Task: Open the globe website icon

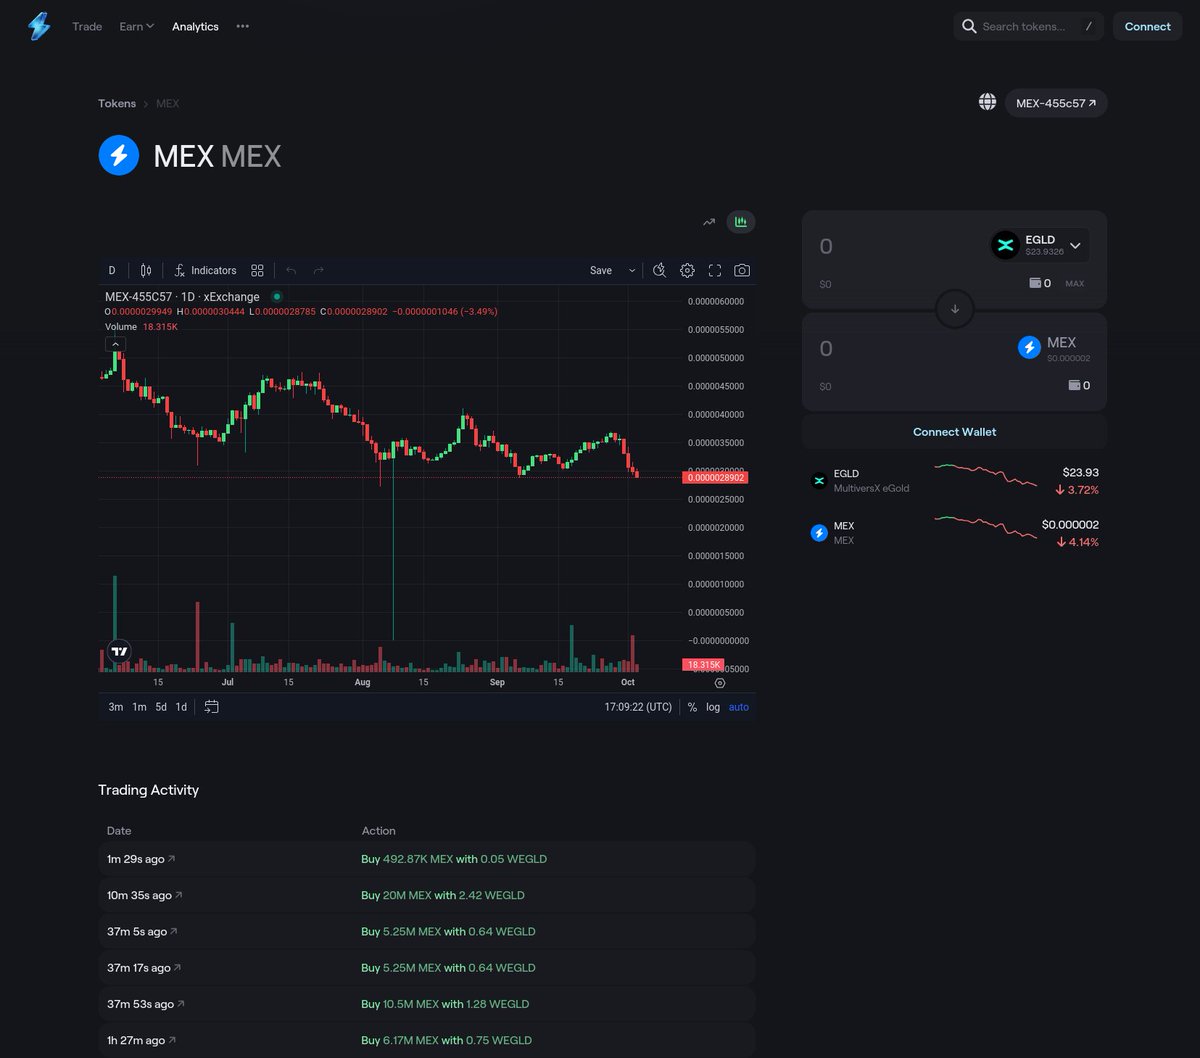Action: pos(987,102)
